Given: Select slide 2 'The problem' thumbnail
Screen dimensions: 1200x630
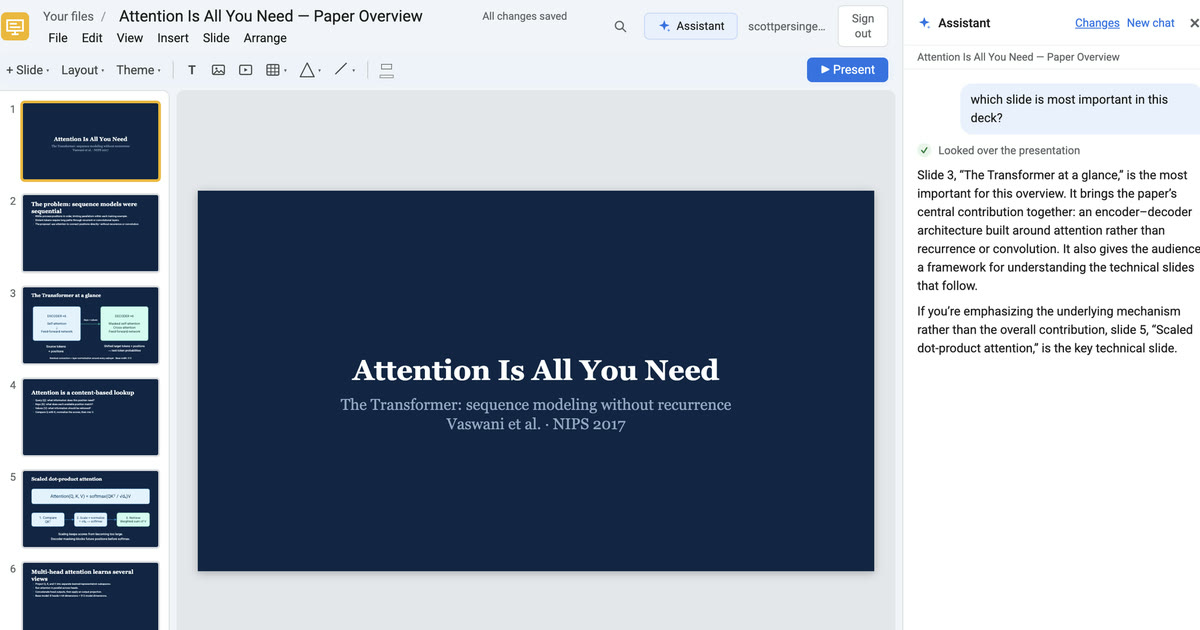Looking at the screenshot, I should 90,233.
